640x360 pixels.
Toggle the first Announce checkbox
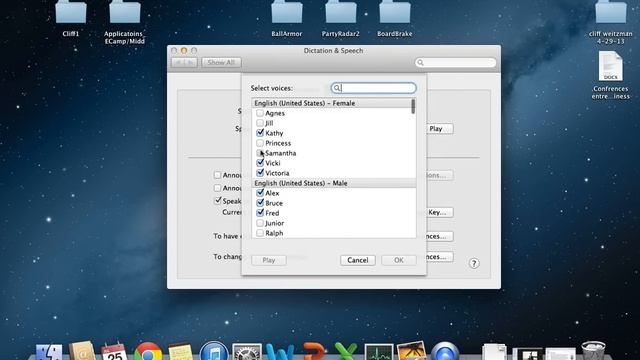217,175
